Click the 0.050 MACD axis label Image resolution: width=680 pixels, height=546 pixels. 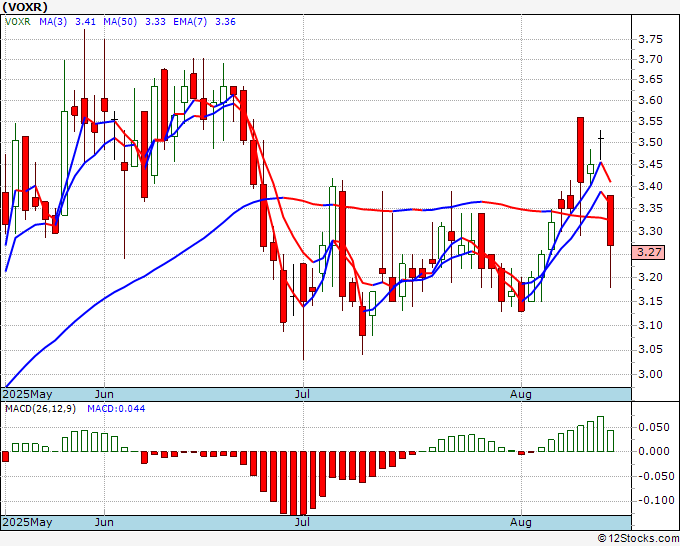point(654,428)
